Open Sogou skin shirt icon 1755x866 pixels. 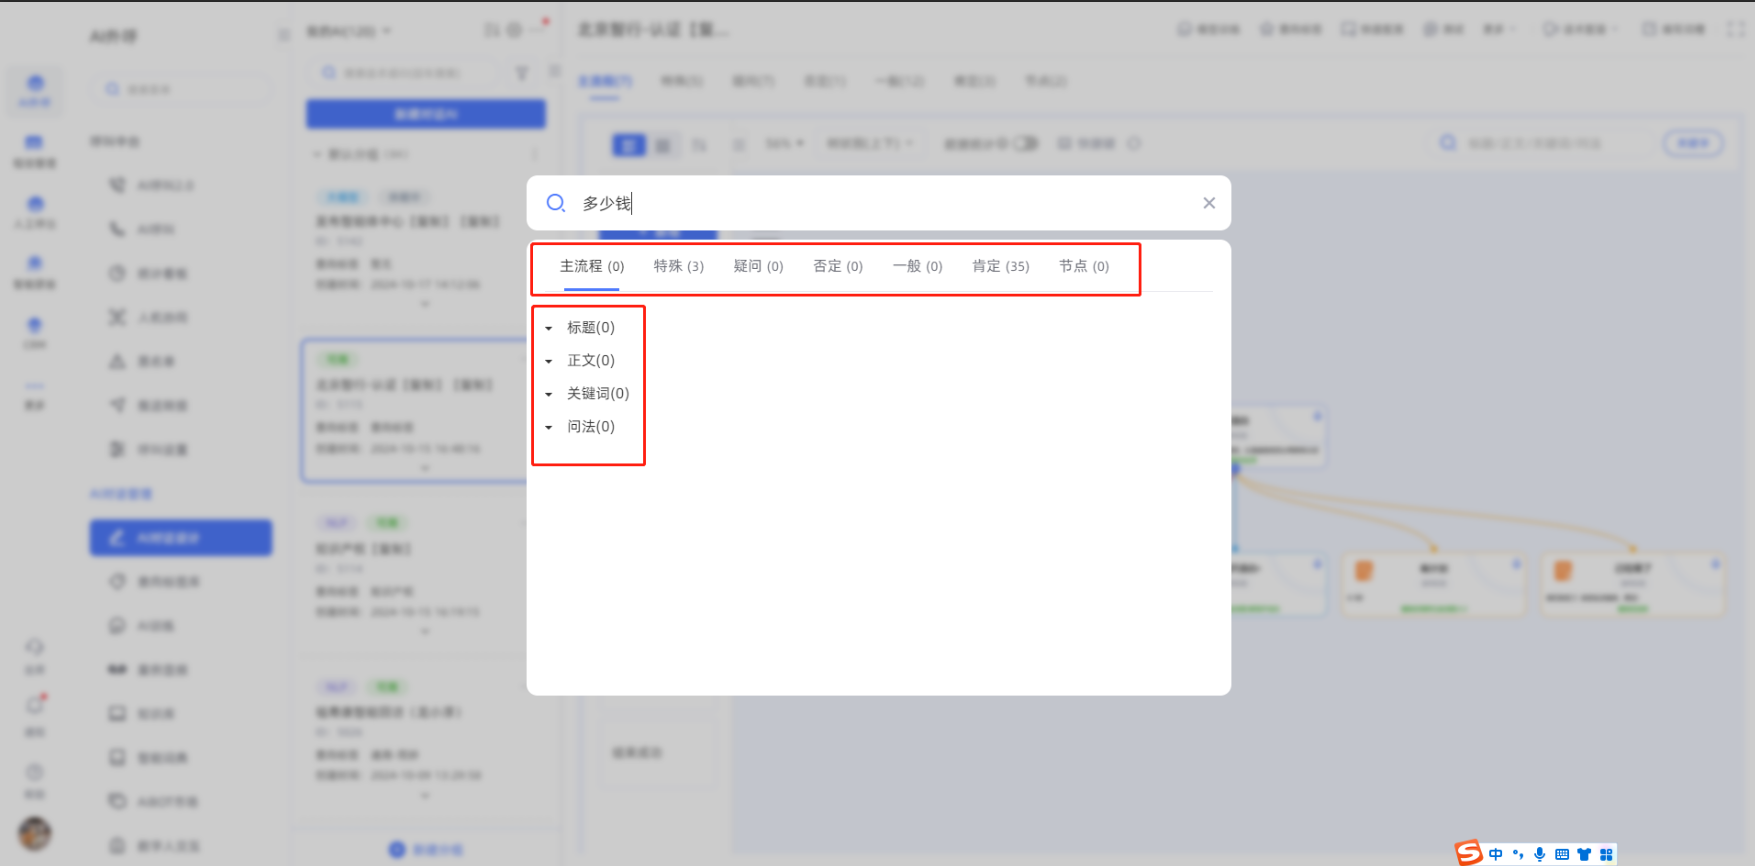[x=1584, y=854]
